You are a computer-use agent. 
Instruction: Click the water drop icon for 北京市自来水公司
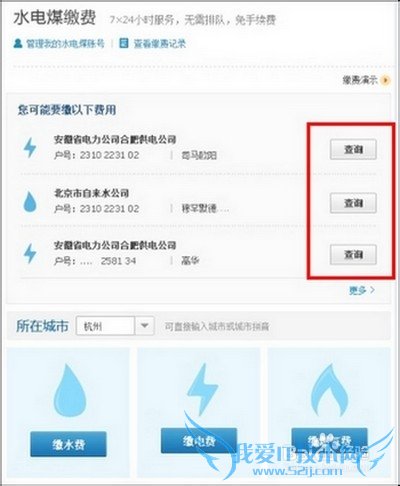click(30, 202)
